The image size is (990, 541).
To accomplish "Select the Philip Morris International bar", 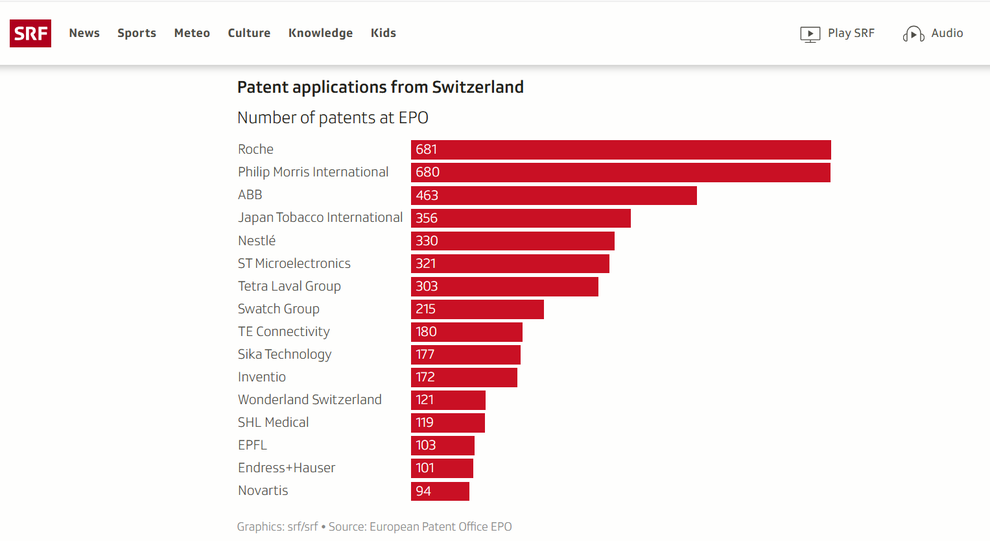I will (620, 172).
